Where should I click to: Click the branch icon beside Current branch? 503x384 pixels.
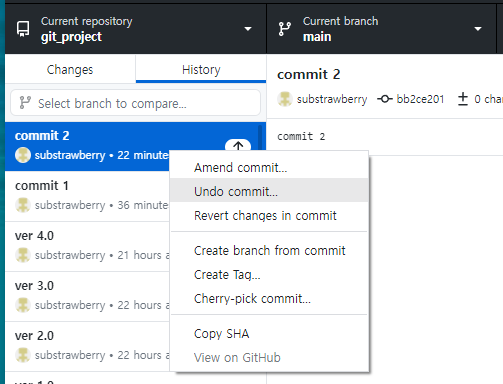click(285, 29)
